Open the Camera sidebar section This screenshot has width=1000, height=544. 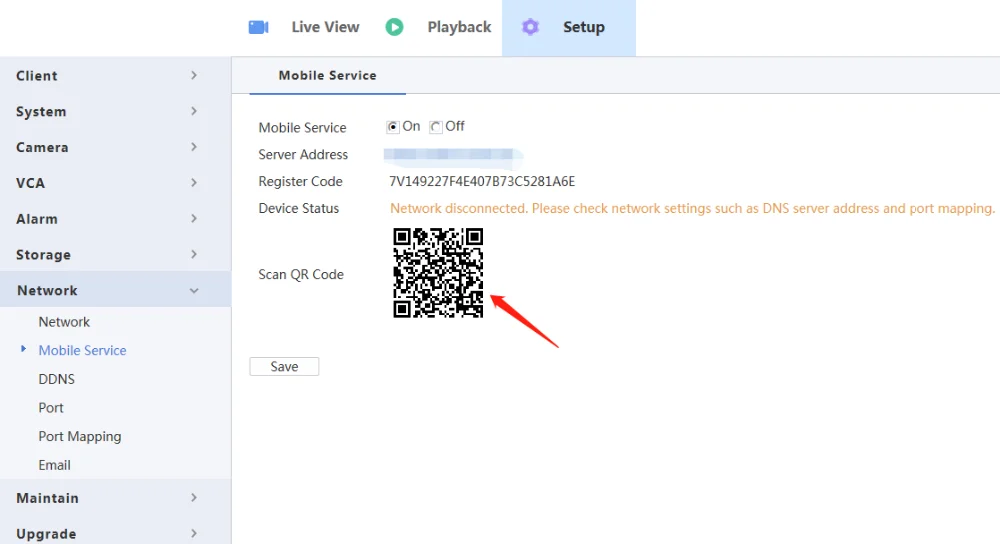coord(115,147)
